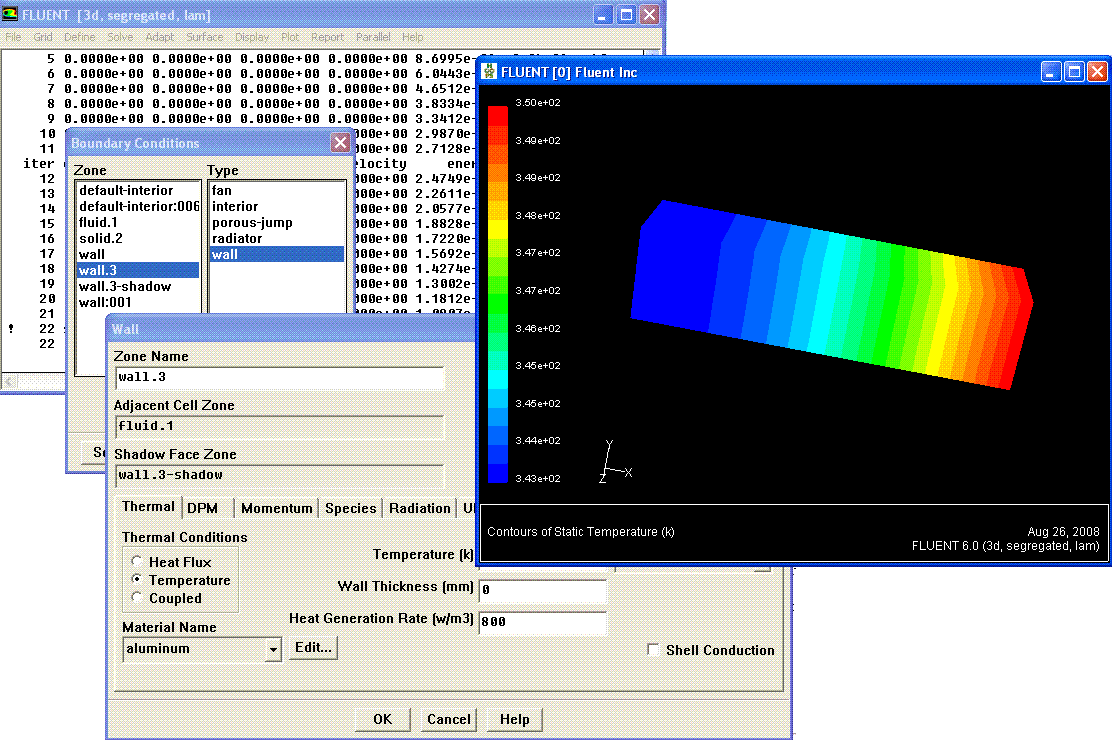The width and height of the screenshot is (1112, 740).
Task: Minimize the main FLUENT console window
Action: click(x=602, y=15)
